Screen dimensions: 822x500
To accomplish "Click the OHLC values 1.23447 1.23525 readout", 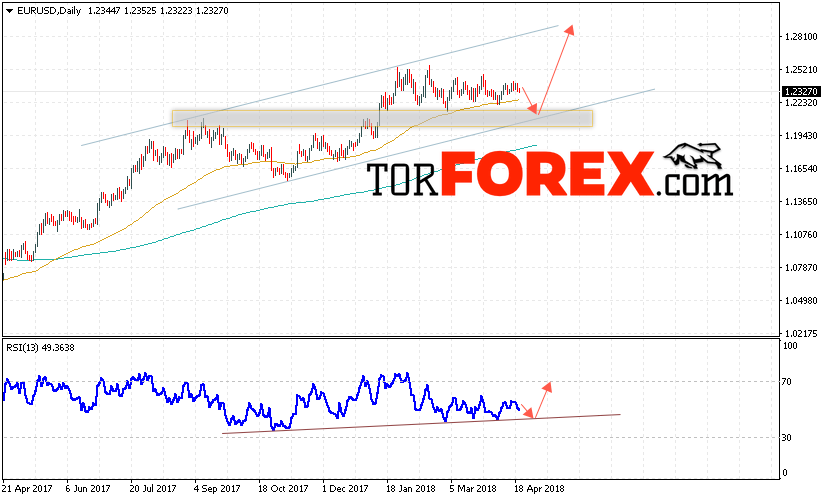I will [x=122, y=10].
